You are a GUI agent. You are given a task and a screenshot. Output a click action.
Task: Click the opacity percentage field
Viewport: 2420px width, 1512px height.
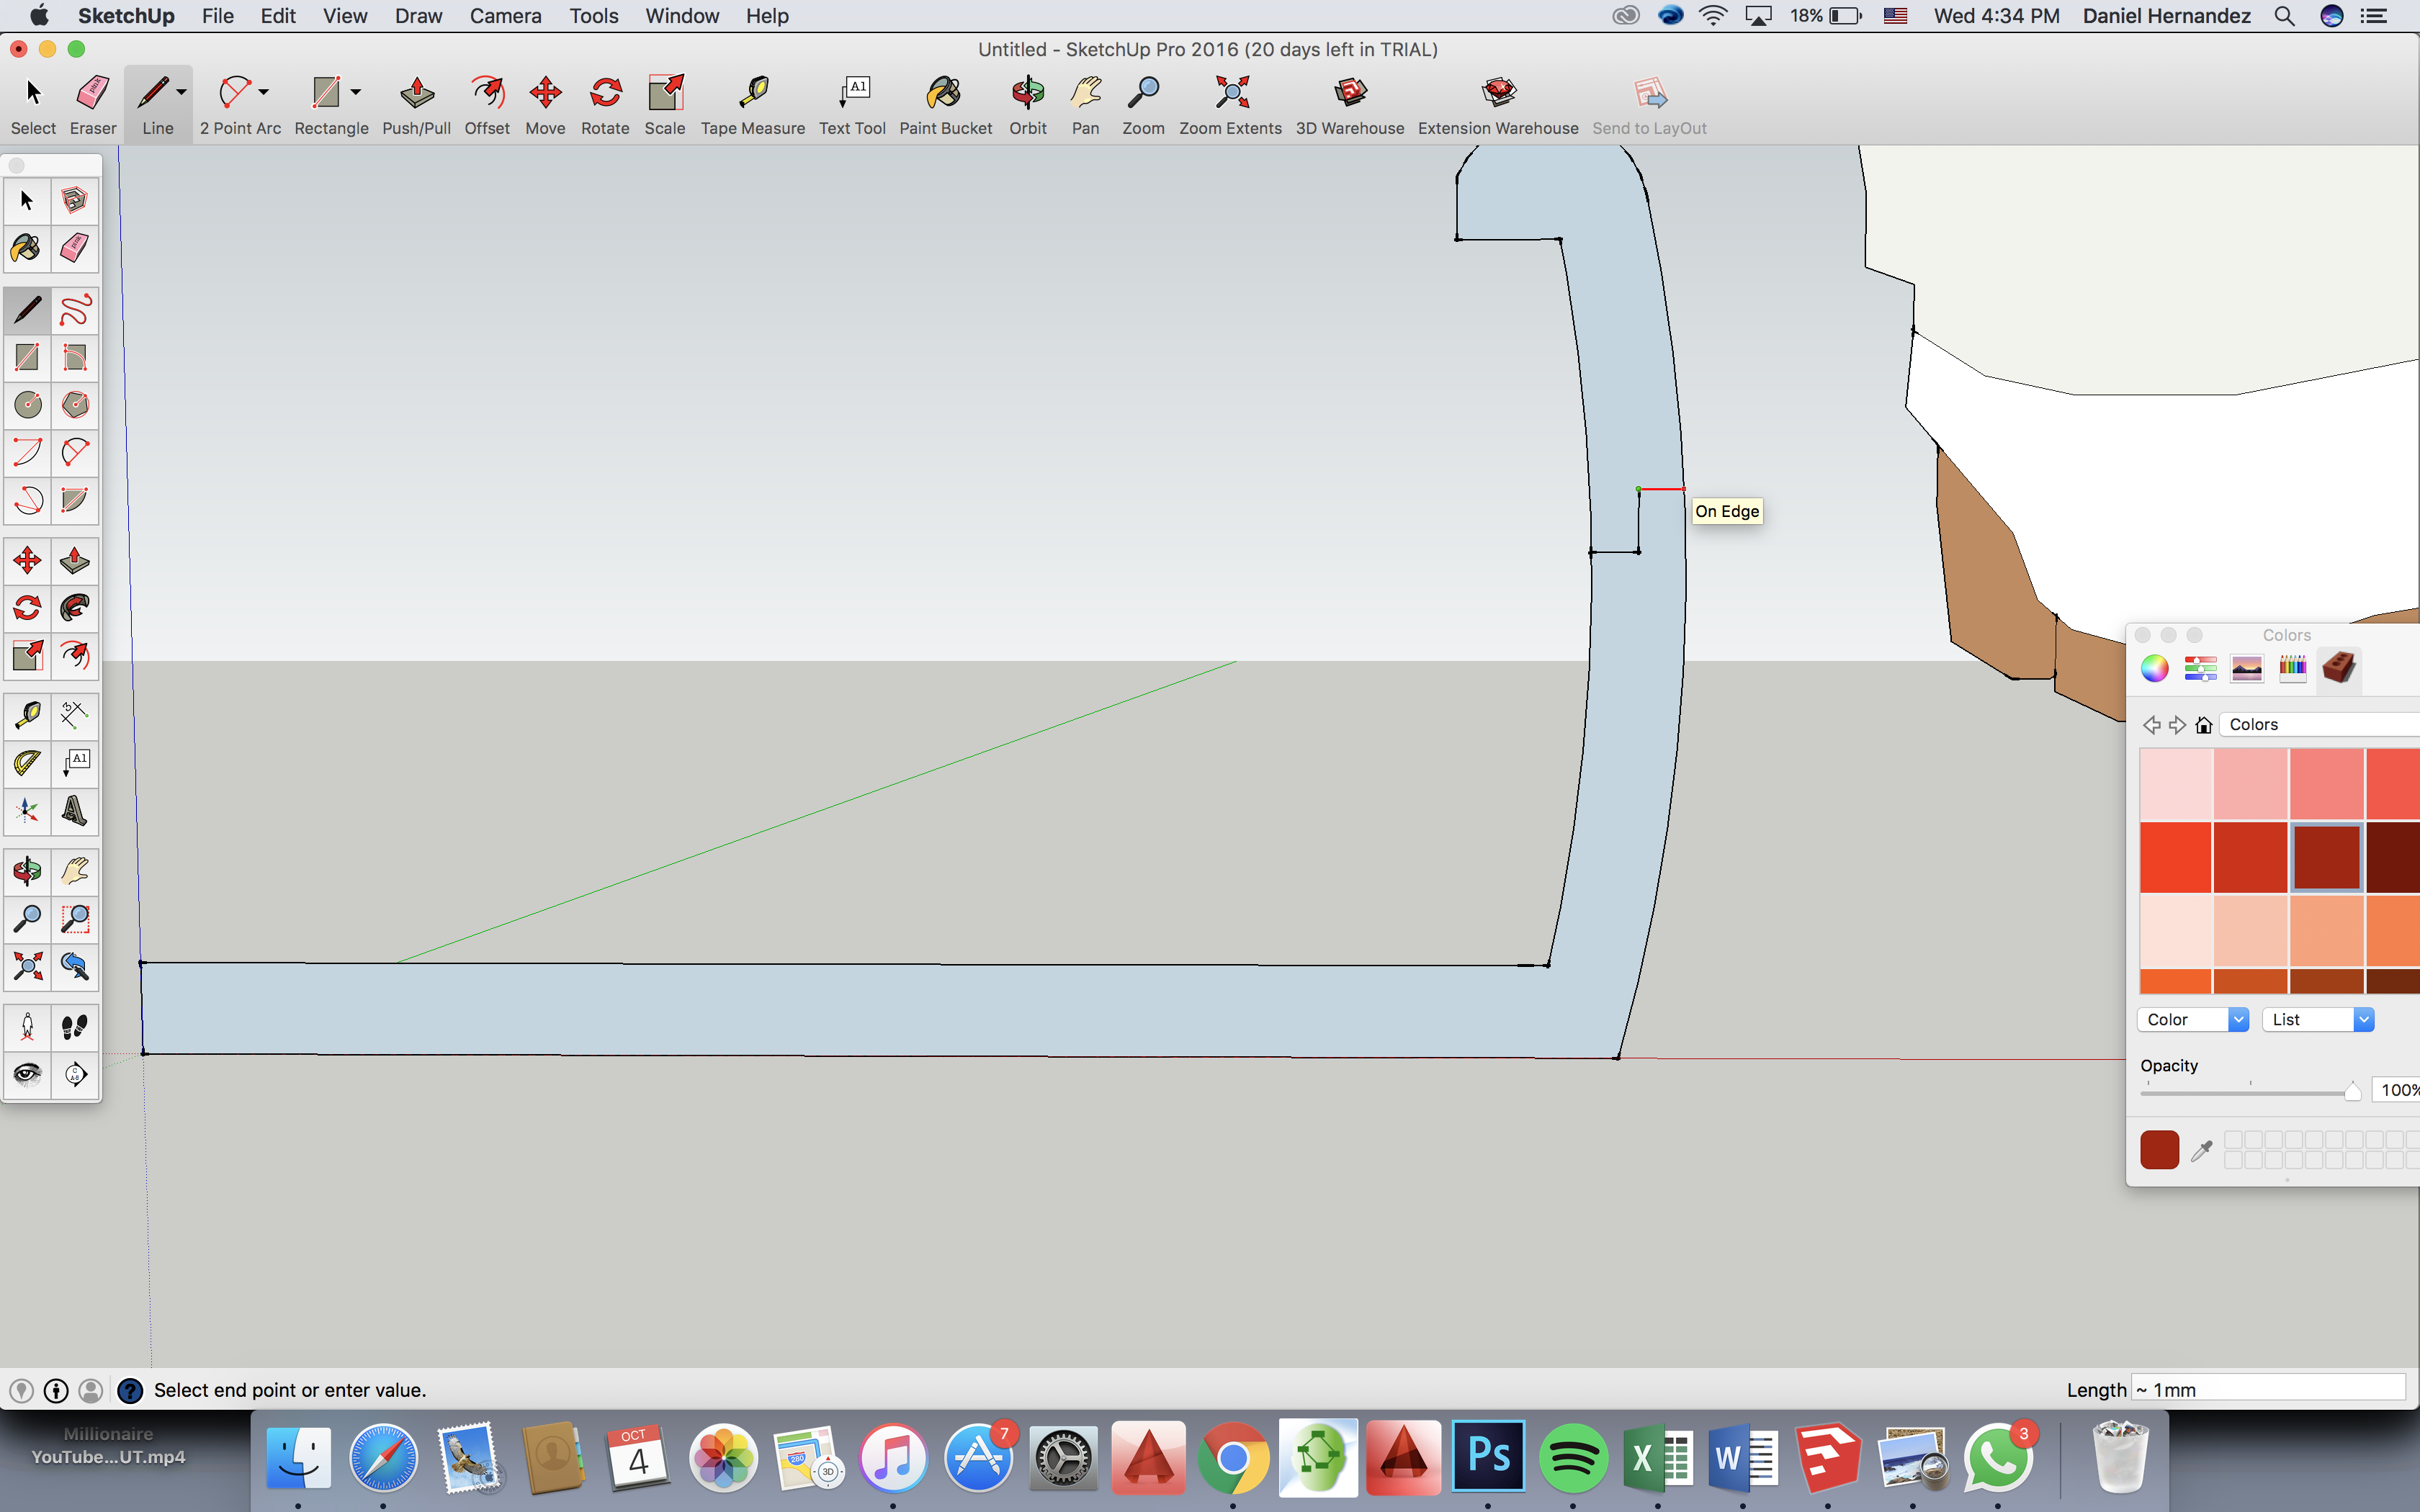[2396, 1090]
